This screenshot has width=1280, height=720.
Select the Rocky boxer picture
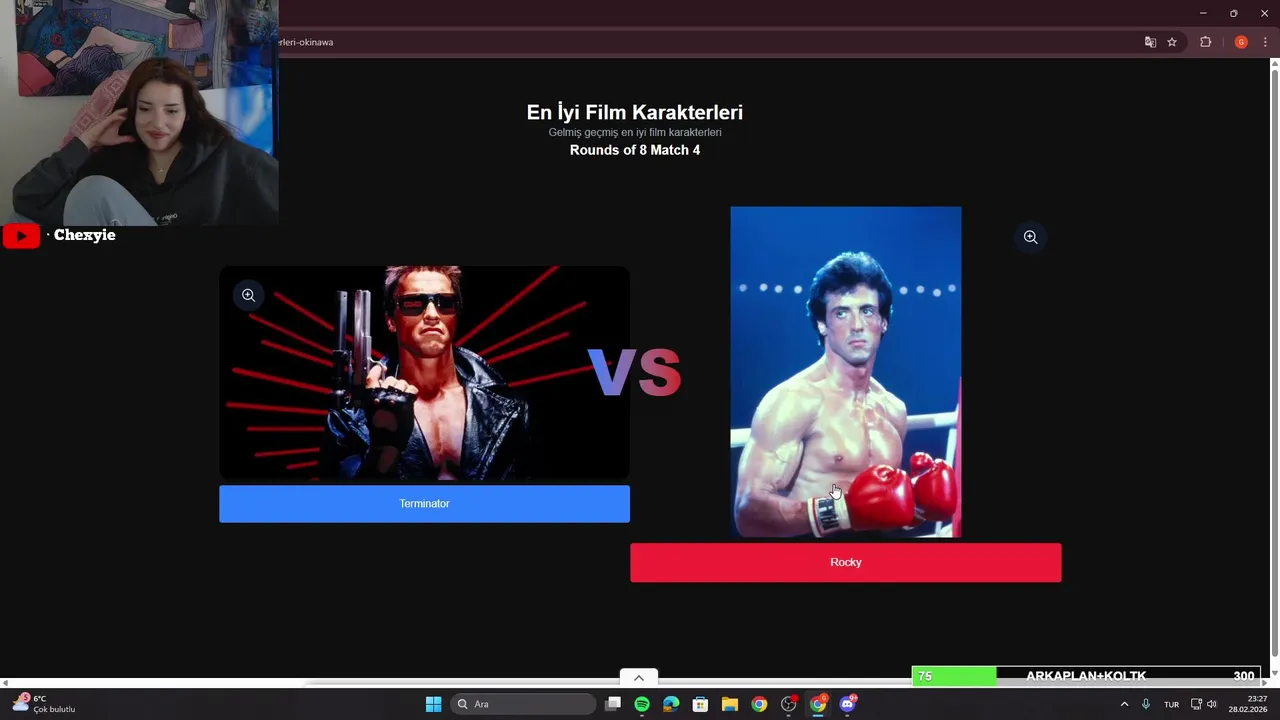(845, 372)
